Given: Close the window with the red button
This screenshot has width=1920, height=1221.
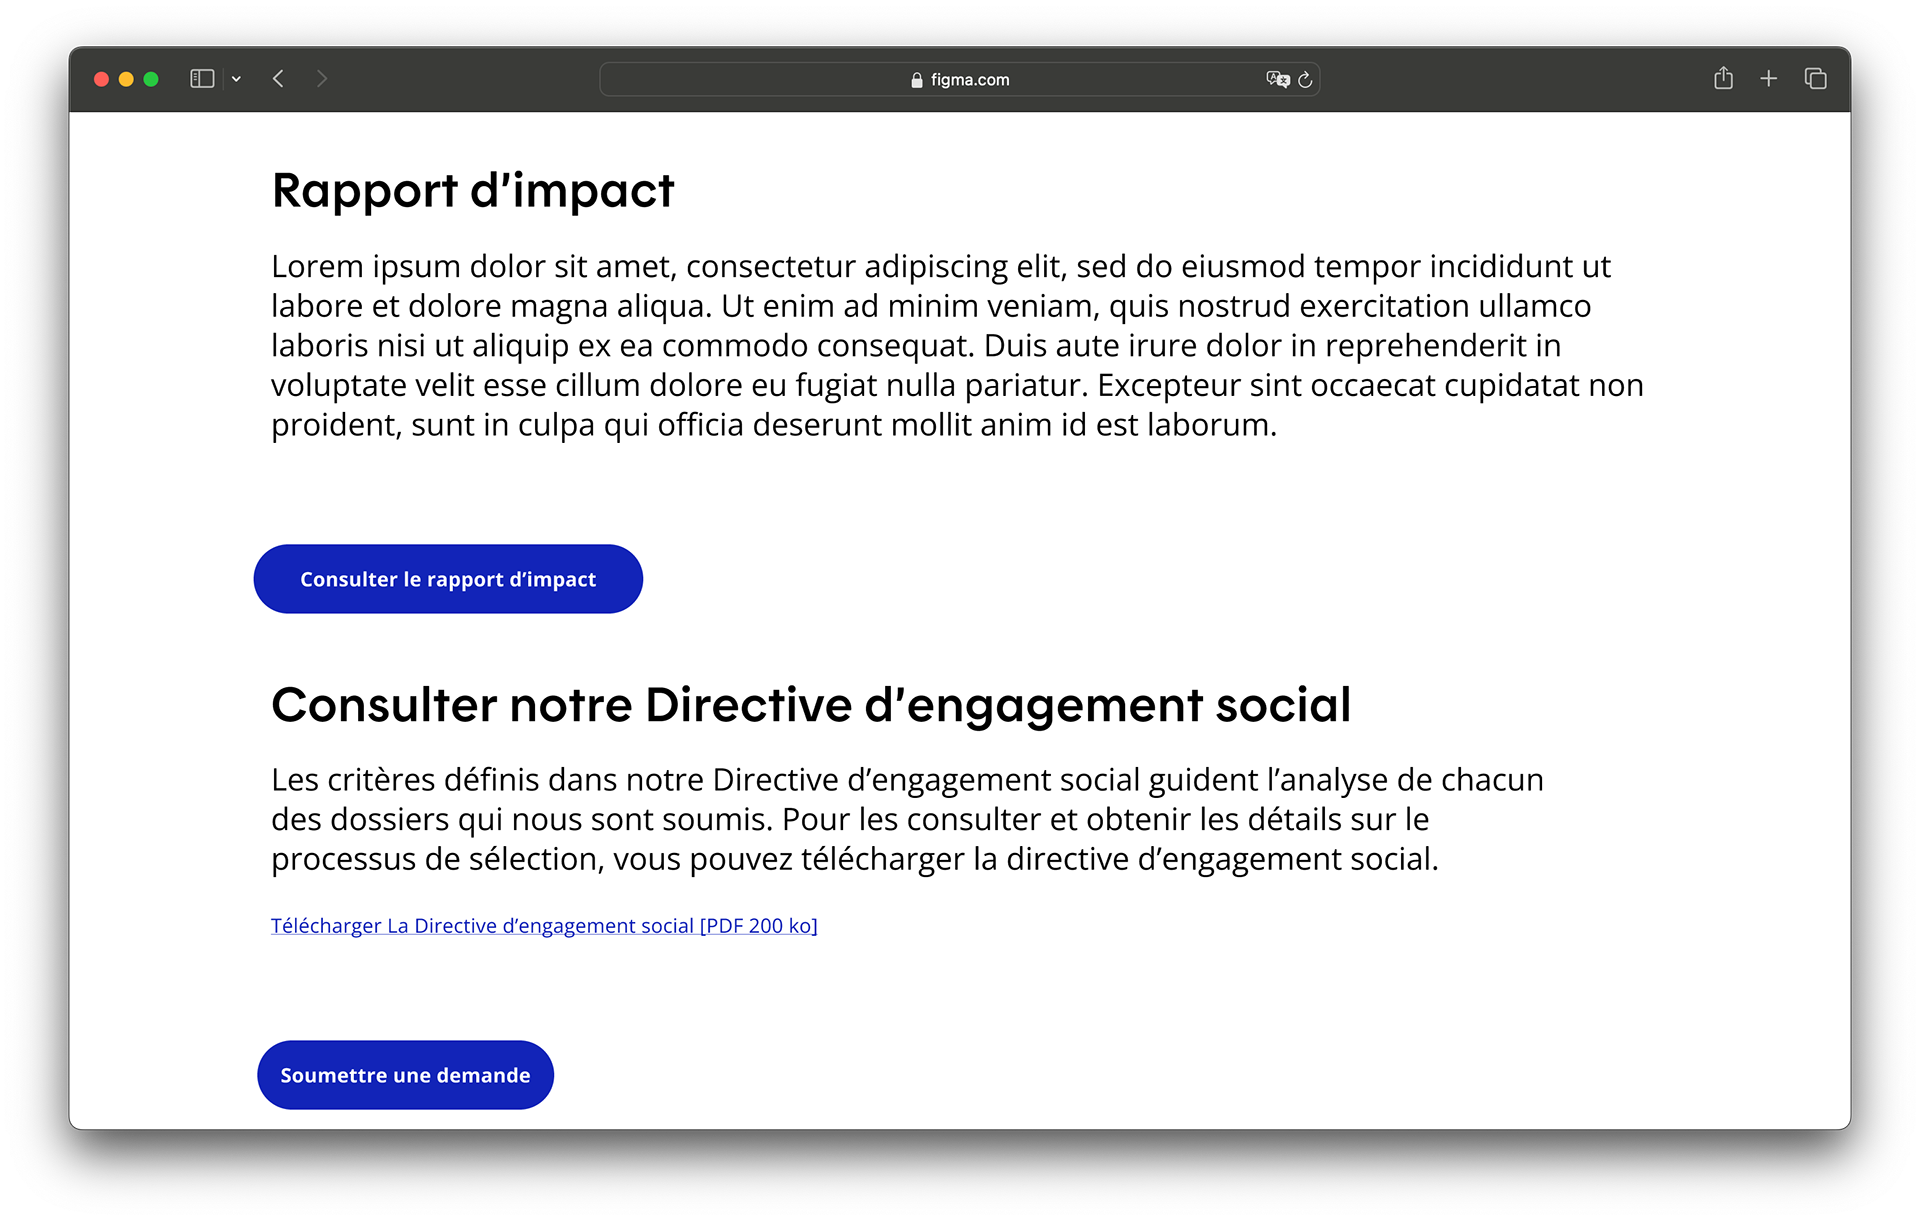Looking at the screenshot, I should click(x=101, y=79).
